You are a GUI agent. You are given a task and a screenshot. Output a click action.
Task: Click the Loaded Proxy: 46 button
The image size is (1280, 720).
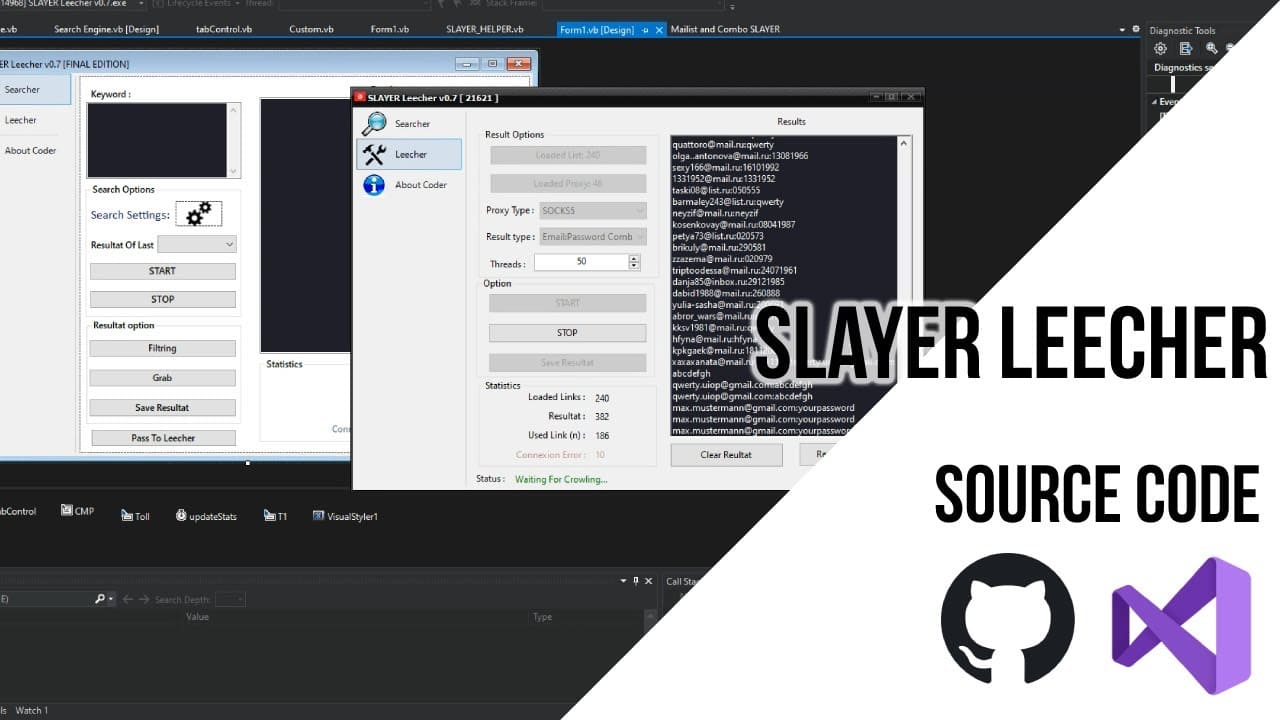coord(567,184)
